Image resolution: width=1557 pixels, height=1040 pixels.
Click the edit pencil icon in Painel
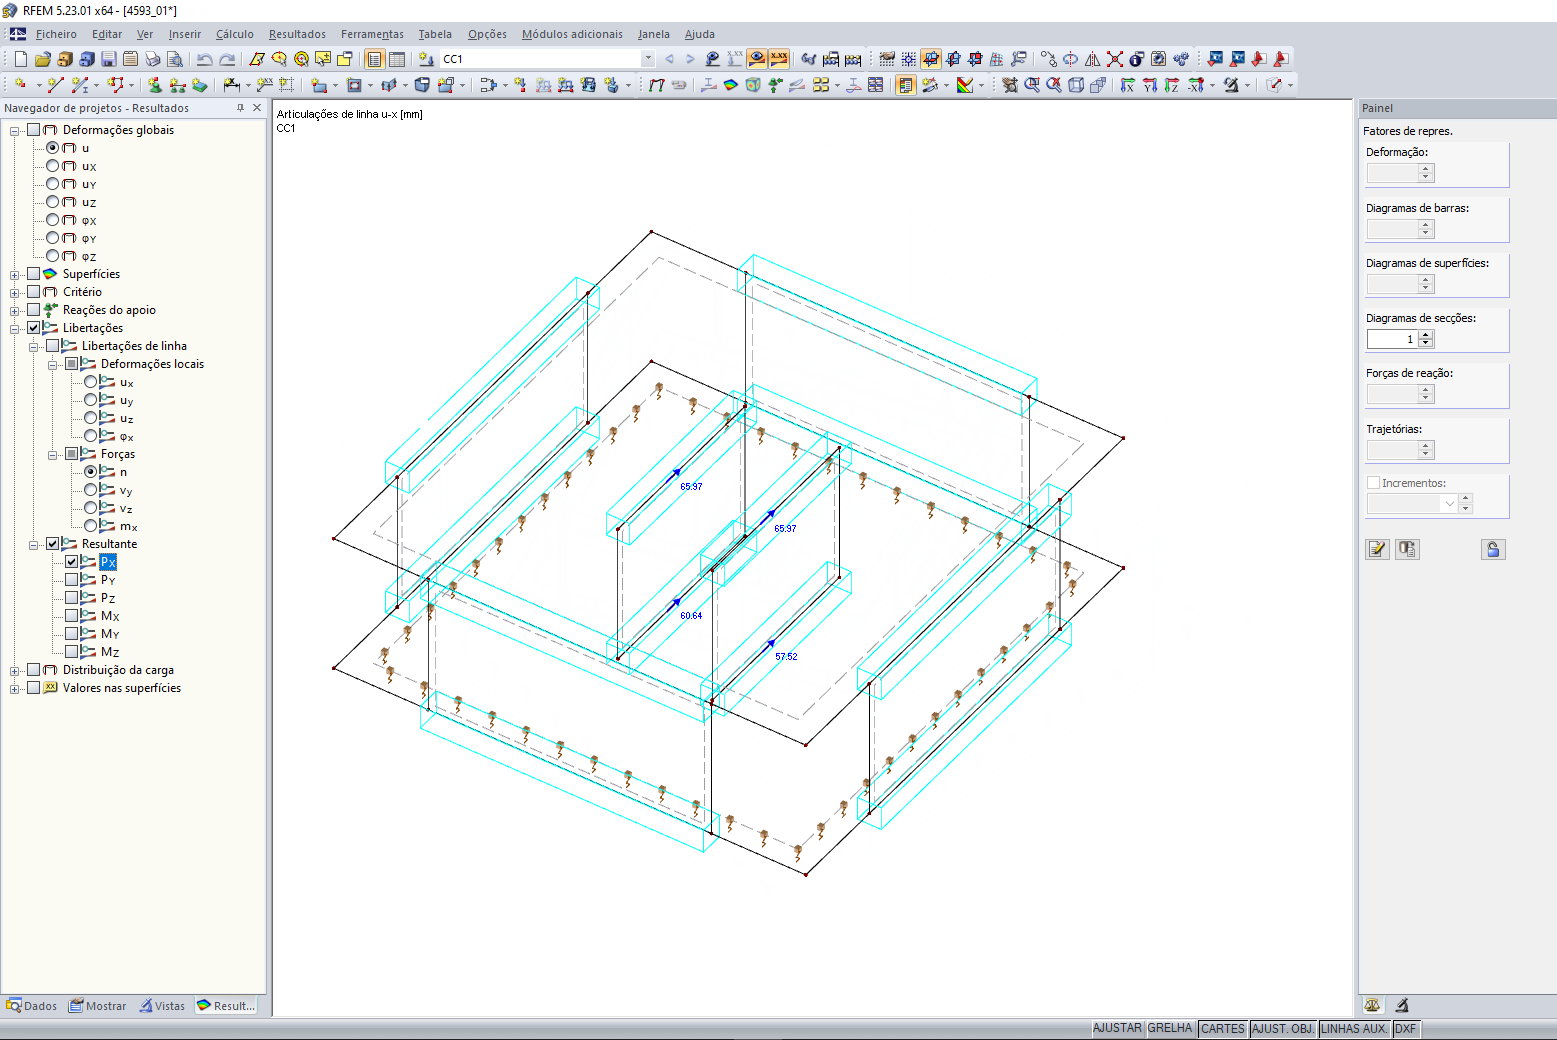point(1377,549)
